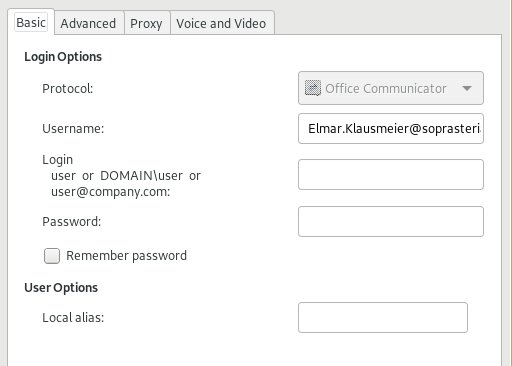This screenshot has width=512, height=366.
Task: Click the Password label
Action: (72, 222)
